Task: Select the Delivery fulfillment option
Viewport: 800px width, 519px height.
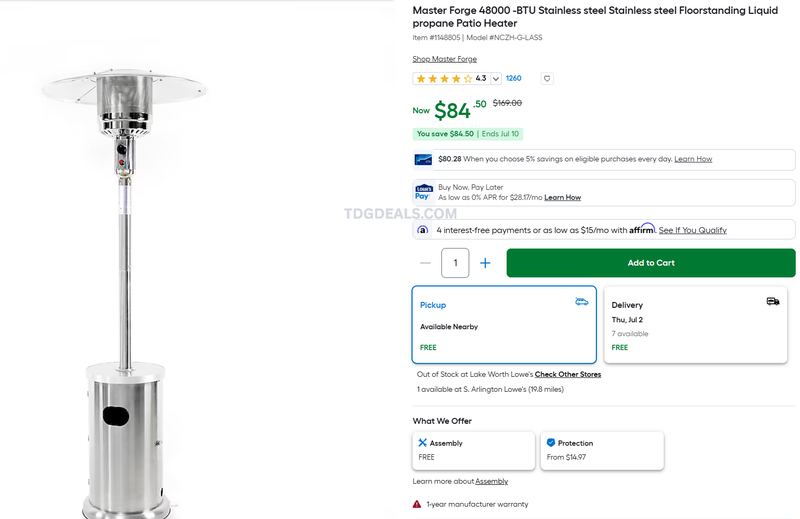Action: 695,325
